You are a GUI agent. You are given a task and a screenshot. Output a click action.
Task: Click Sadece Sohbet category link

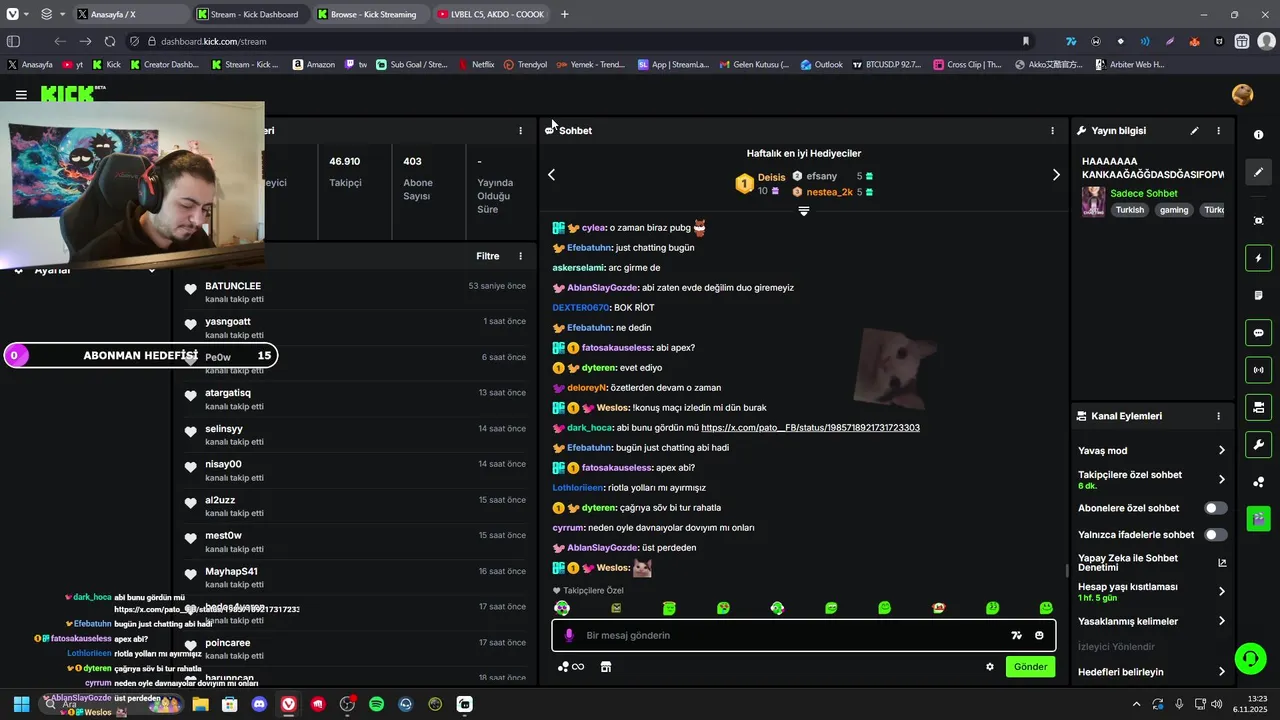click(x=1144, y=194)
